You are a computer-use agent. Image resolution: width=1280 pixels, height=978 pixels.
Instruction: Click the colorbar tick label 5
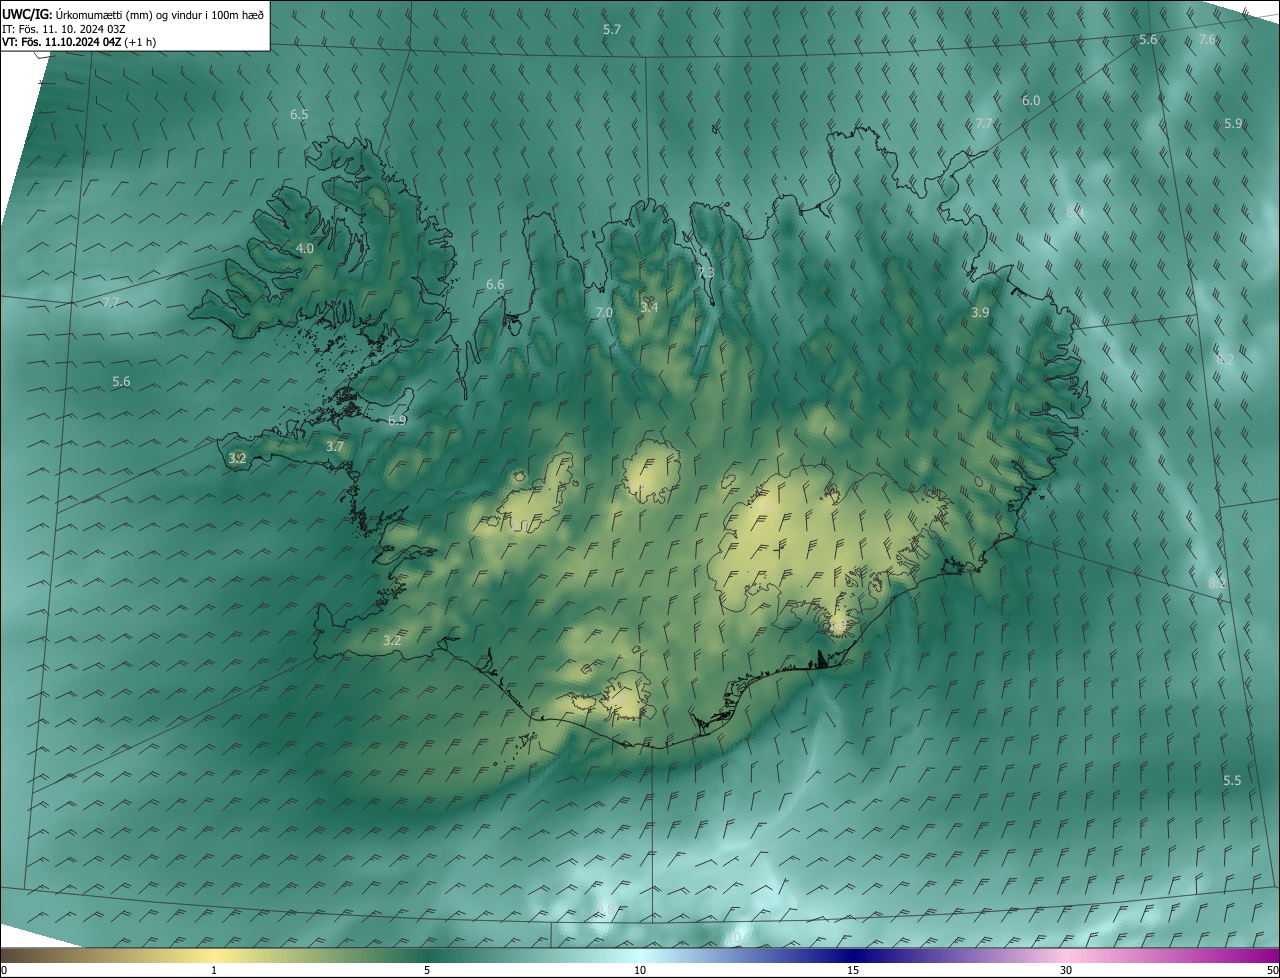pos(427,971)
